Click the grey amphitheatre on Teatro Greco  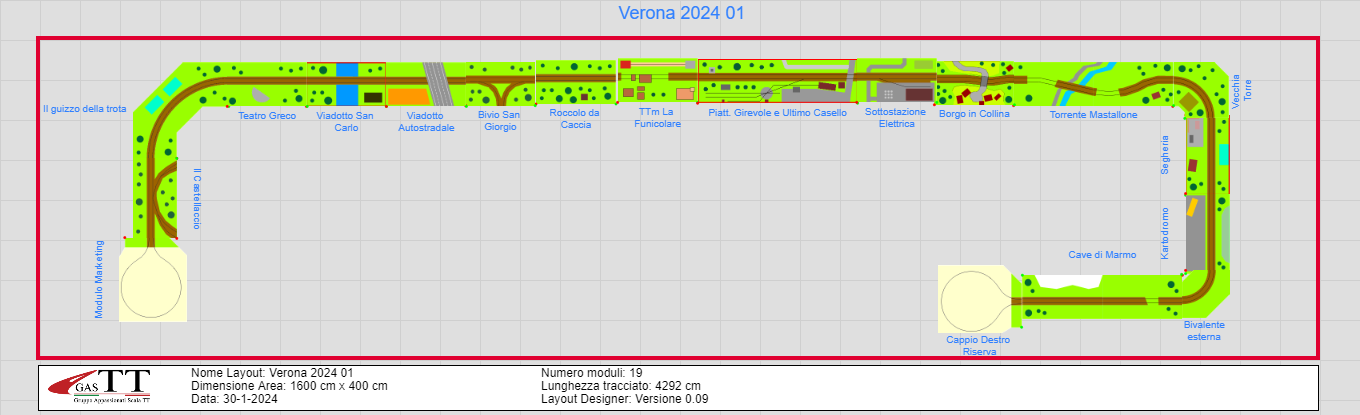(x=260, y=95)
